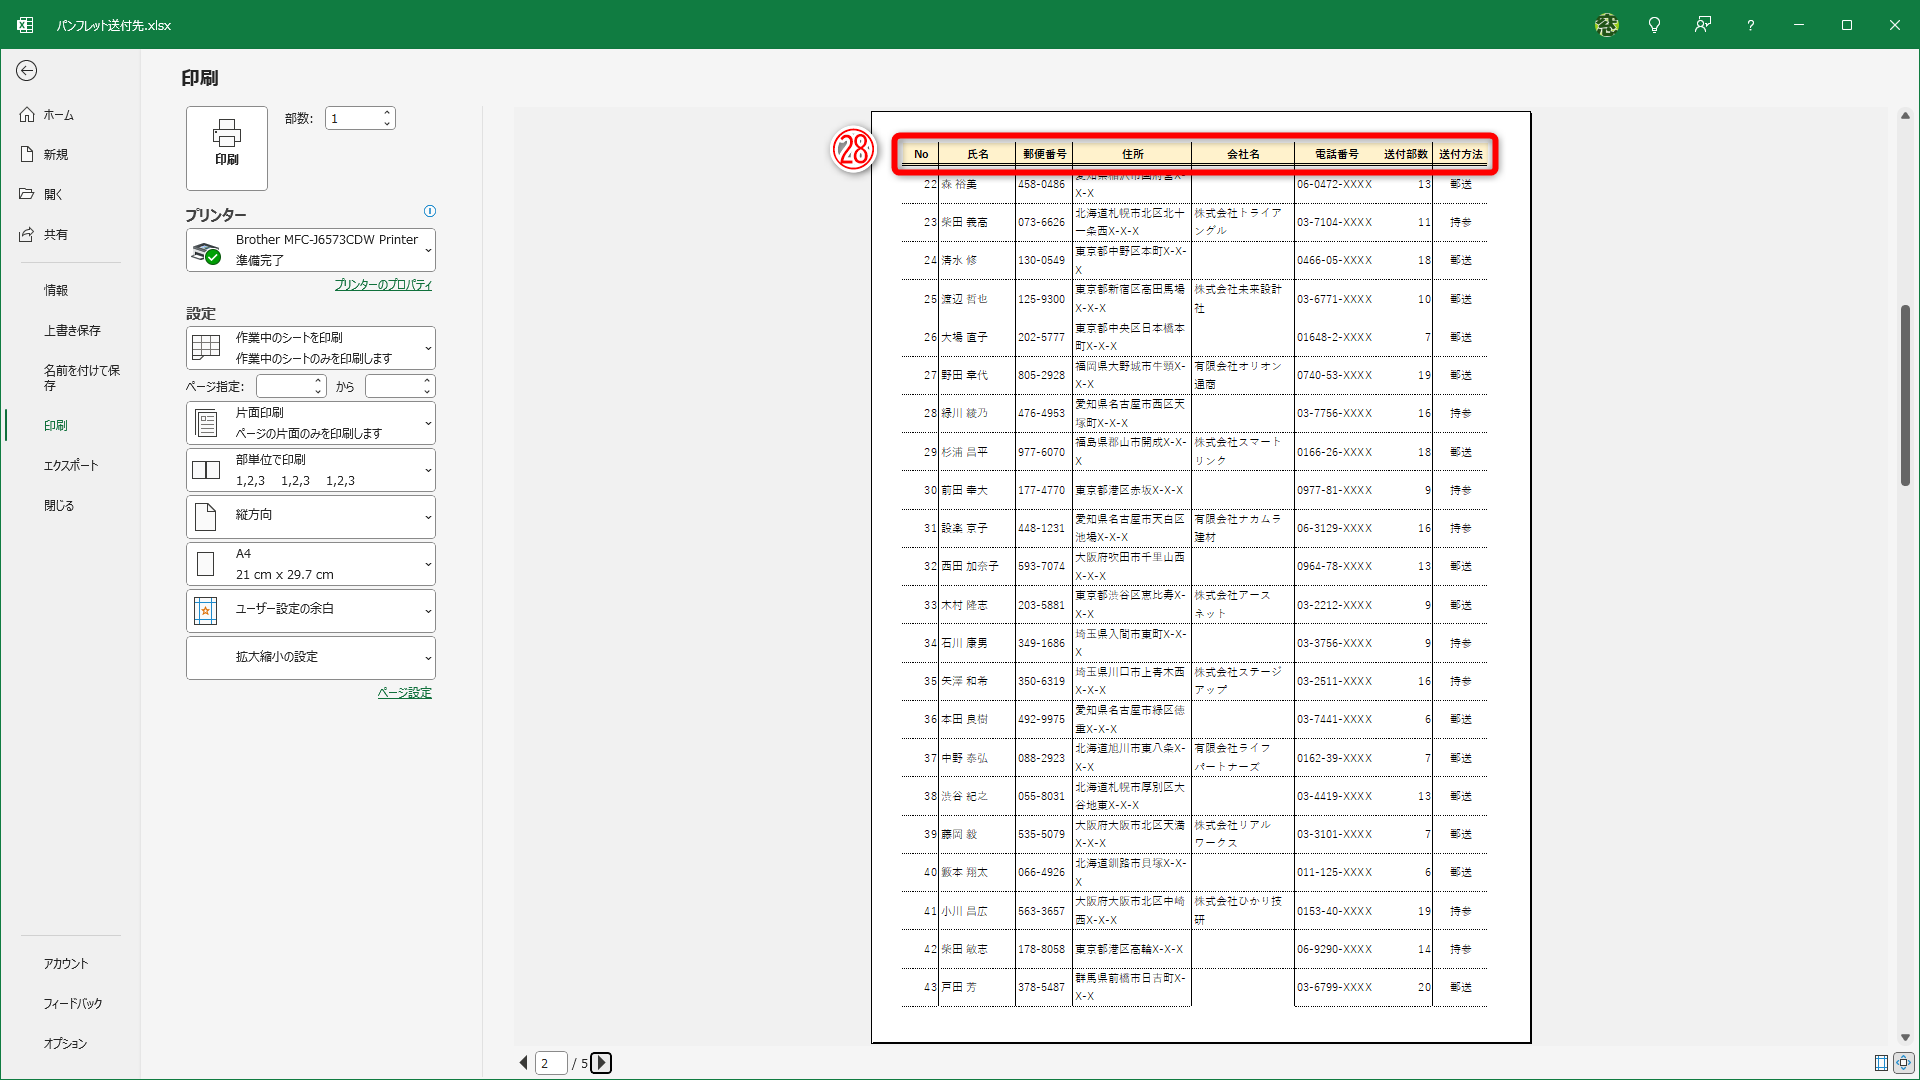The image size is (1920, 1080).
Task: Click the back arrow circle icon
Action: [x=27, y=70]
